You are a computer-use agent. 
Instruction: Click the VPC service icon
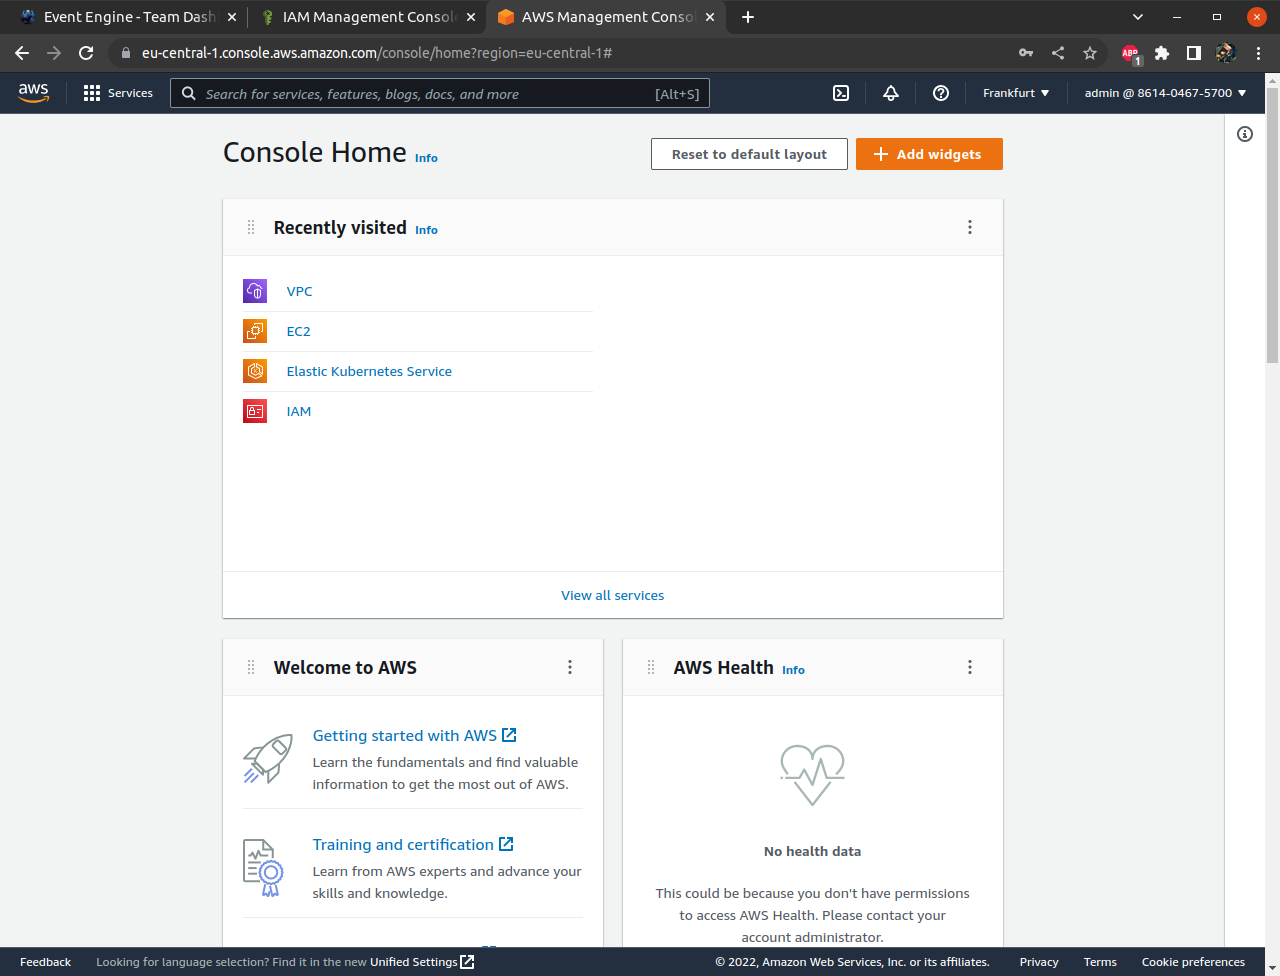click(255, 291)
